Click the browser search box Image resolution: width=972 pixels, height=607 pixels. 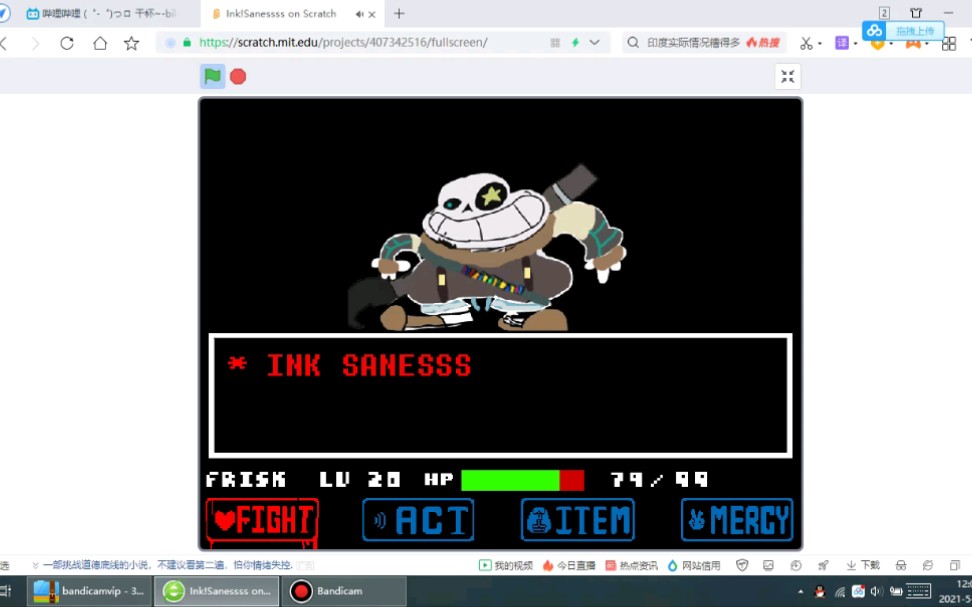704,43
